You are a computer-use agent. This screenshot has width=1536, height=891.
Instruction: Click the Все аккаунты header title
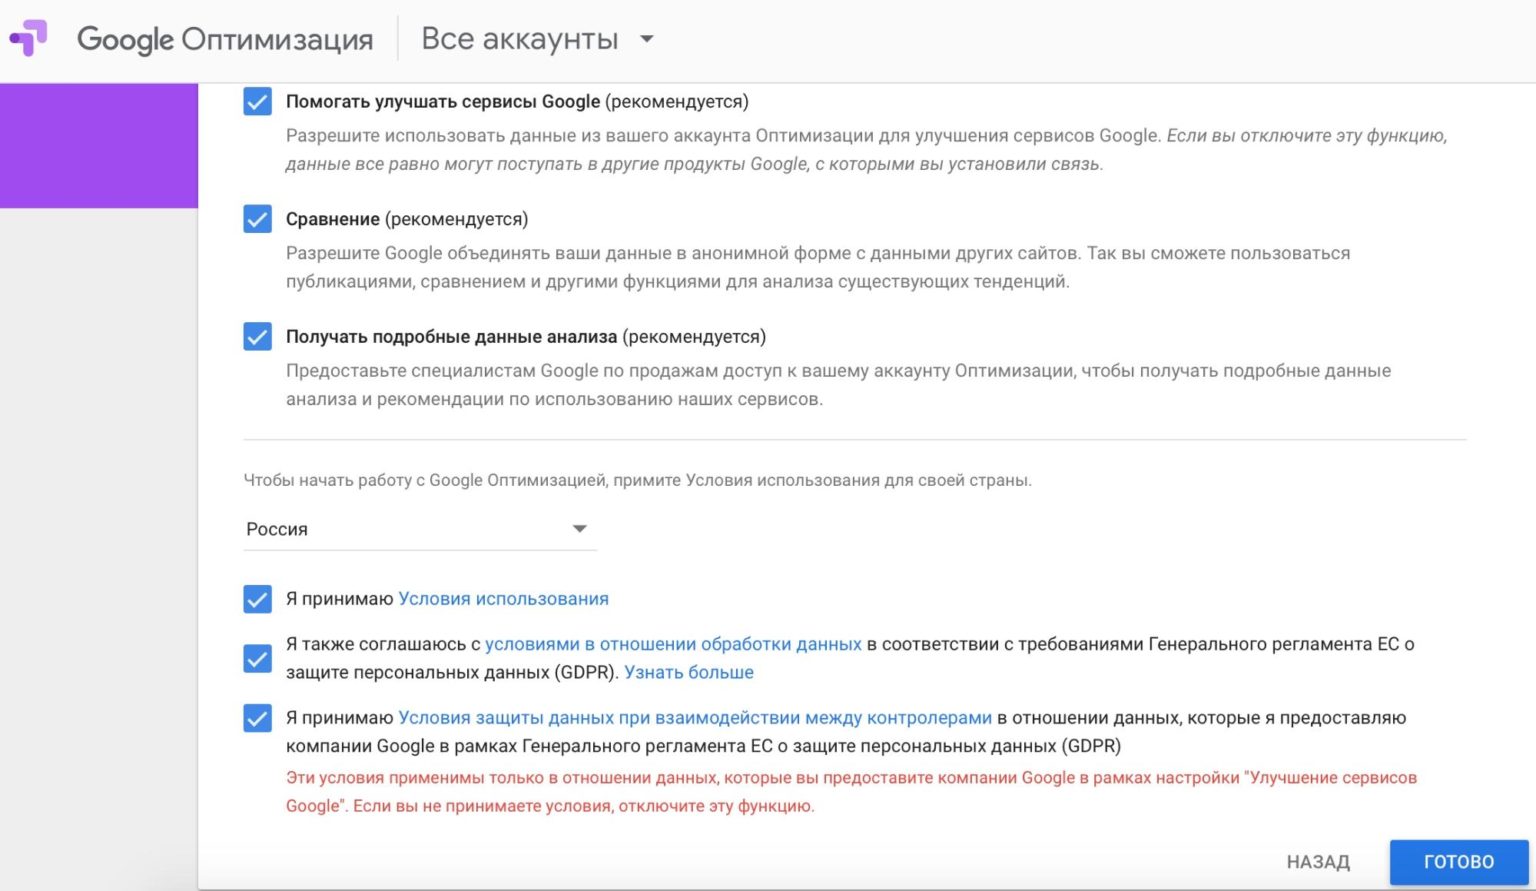click(519, 39)
